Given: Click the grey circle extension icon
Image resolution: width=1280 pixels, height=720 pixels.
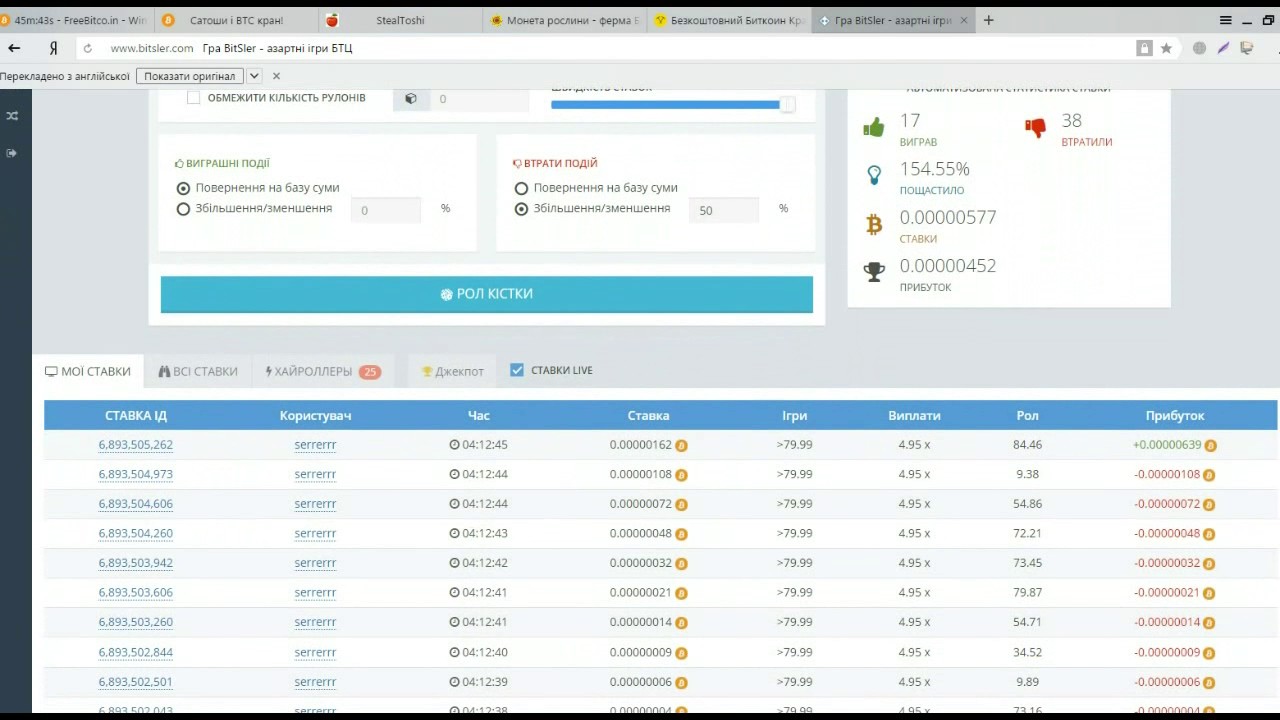Looking at the screenshot, I should point(1199,48).
